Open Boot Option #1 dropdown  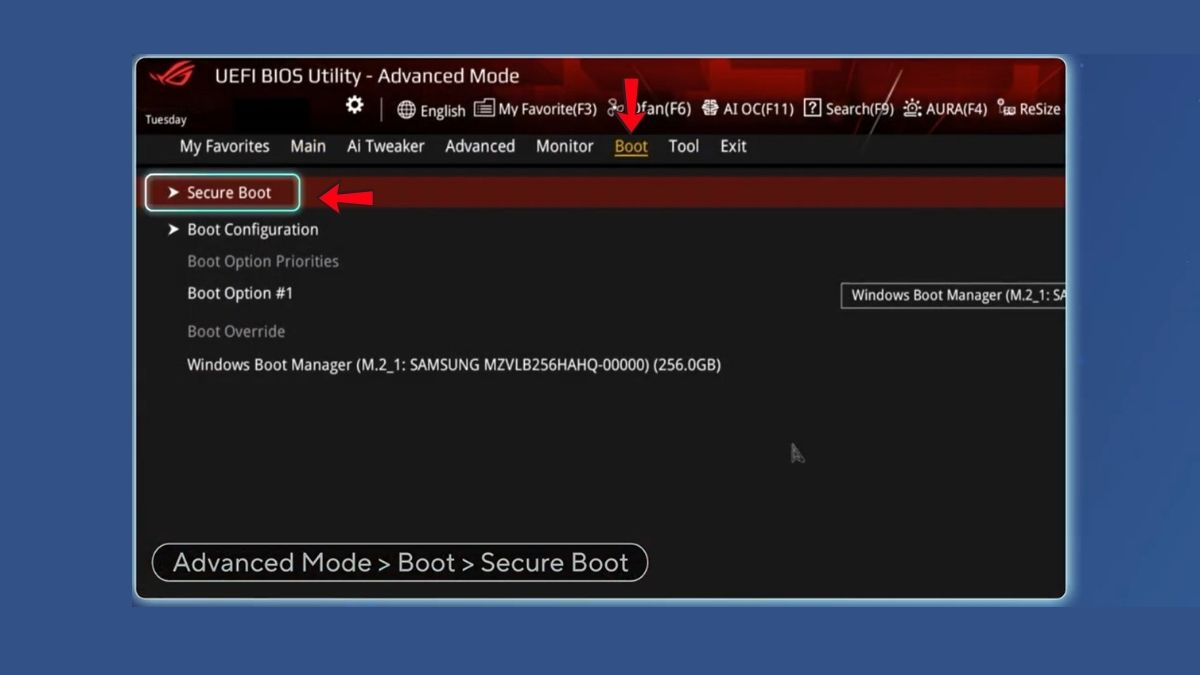[953, 295]
